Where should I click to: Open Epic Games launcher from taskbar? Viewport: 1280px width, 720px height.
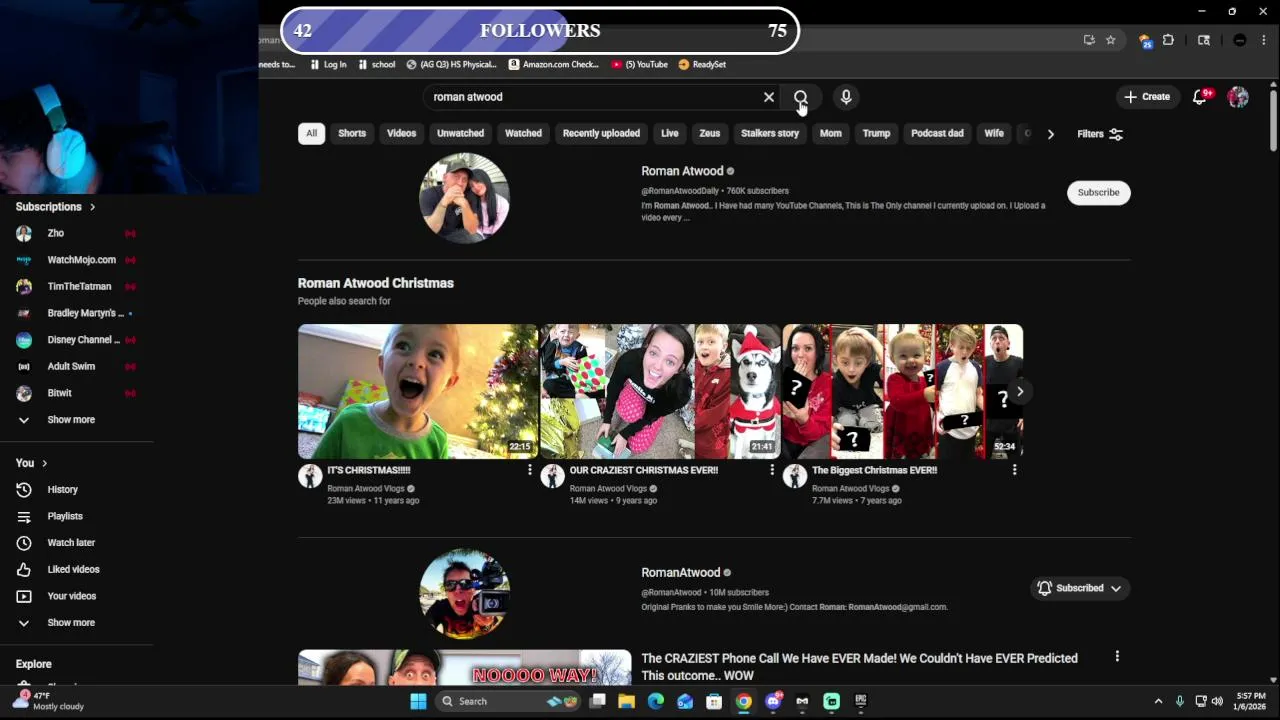point(861,701)
